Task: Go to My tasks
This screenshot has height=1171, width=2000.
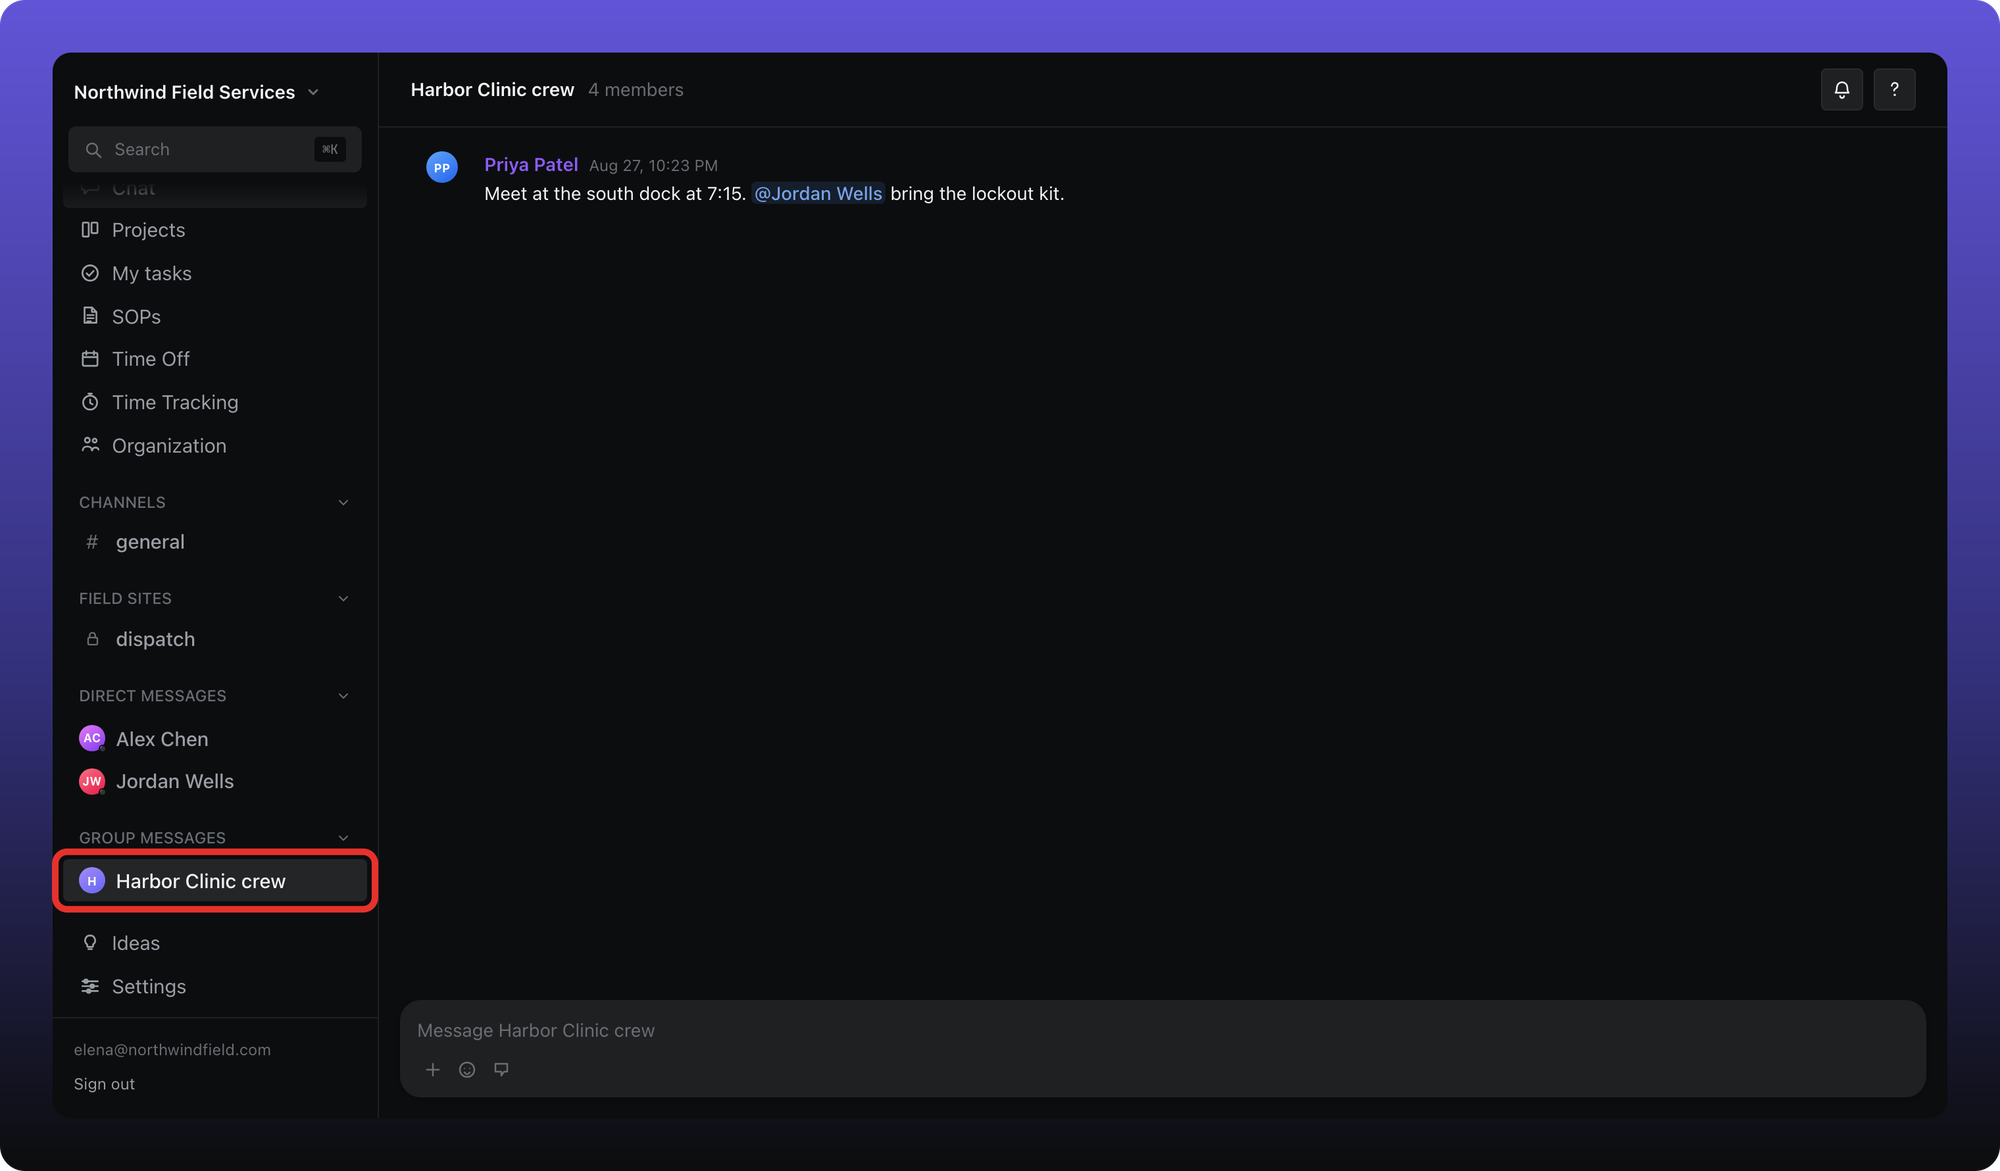Action: coord(215,273)
